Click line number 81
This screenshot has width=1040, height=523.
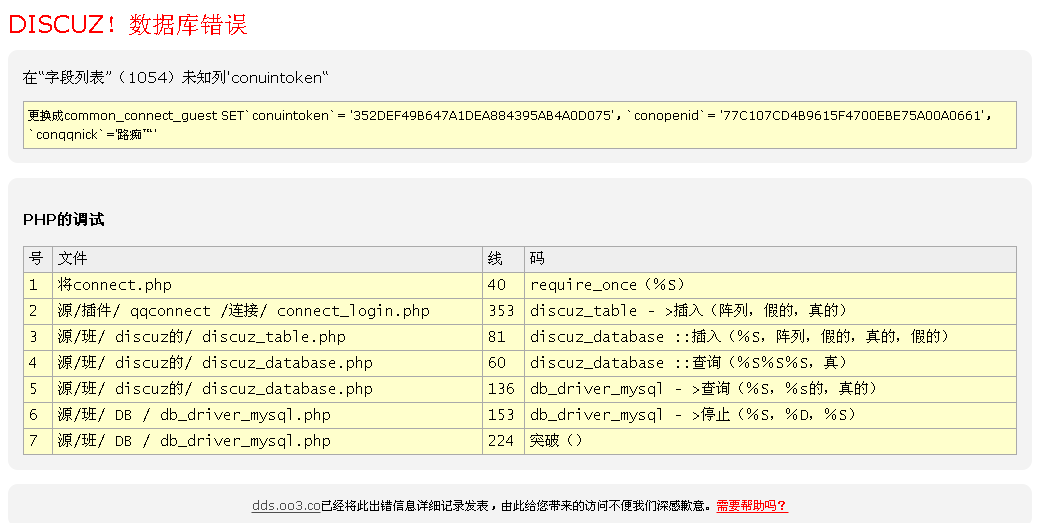coord(503,337)
